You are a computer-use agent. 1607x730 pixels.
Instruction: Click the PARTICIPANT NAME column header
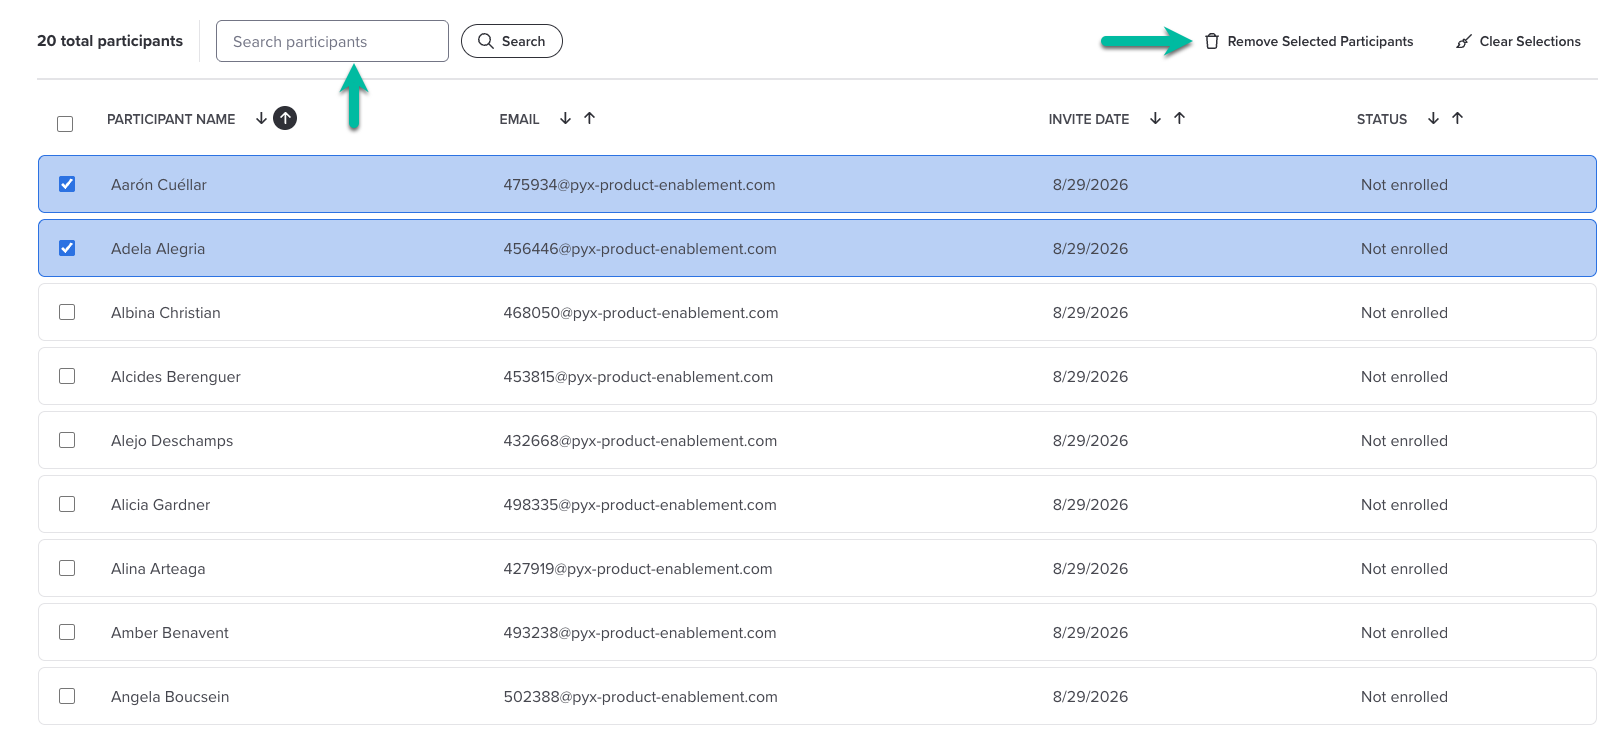[171, 119]
